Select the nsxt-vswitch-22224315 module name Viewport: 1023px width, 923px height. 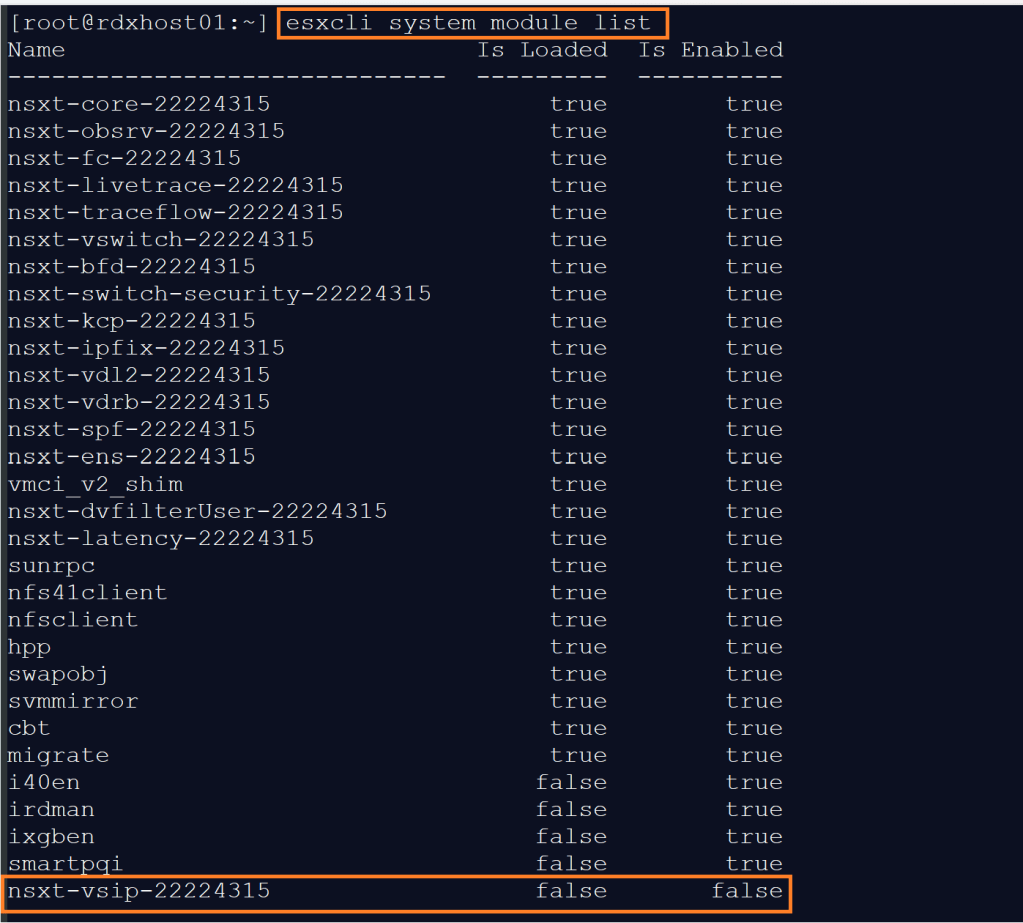tap(160, 239)
